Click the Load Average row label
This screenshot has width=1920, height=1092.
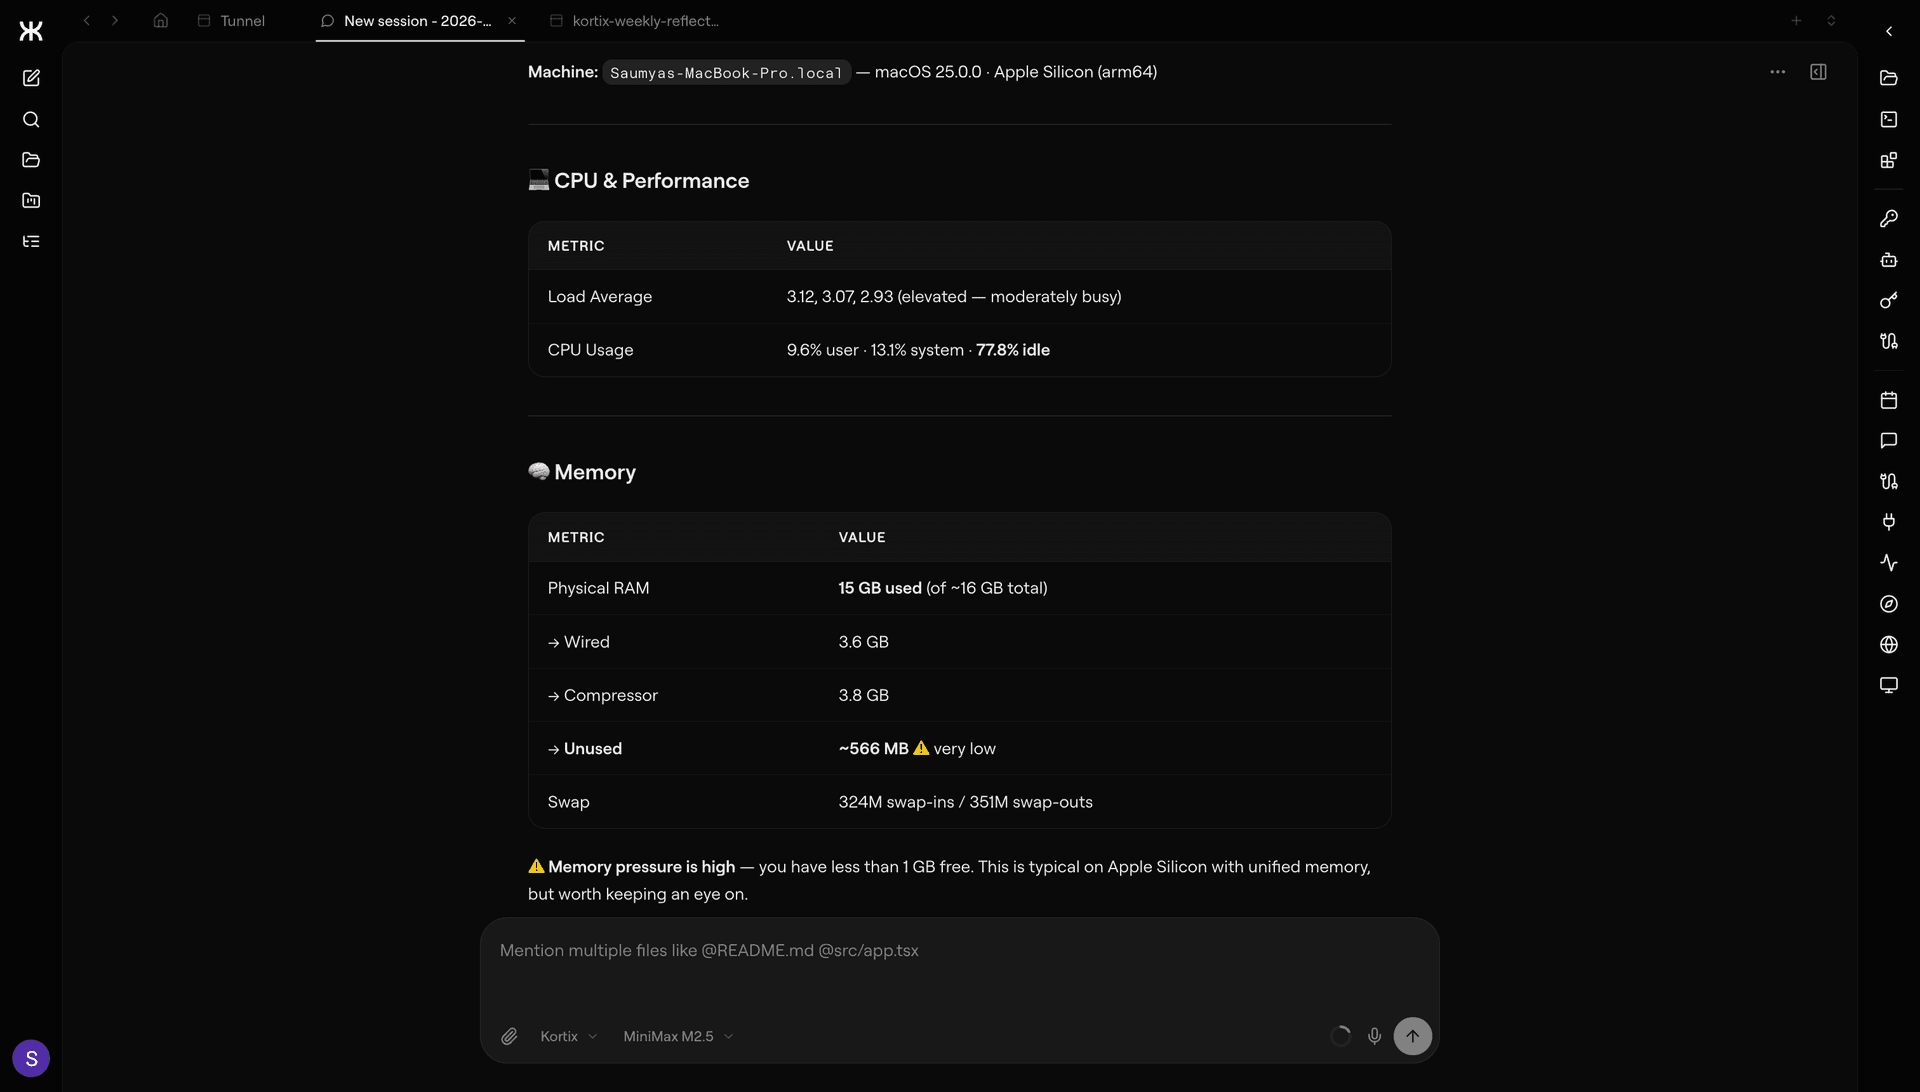click(600, 297)
